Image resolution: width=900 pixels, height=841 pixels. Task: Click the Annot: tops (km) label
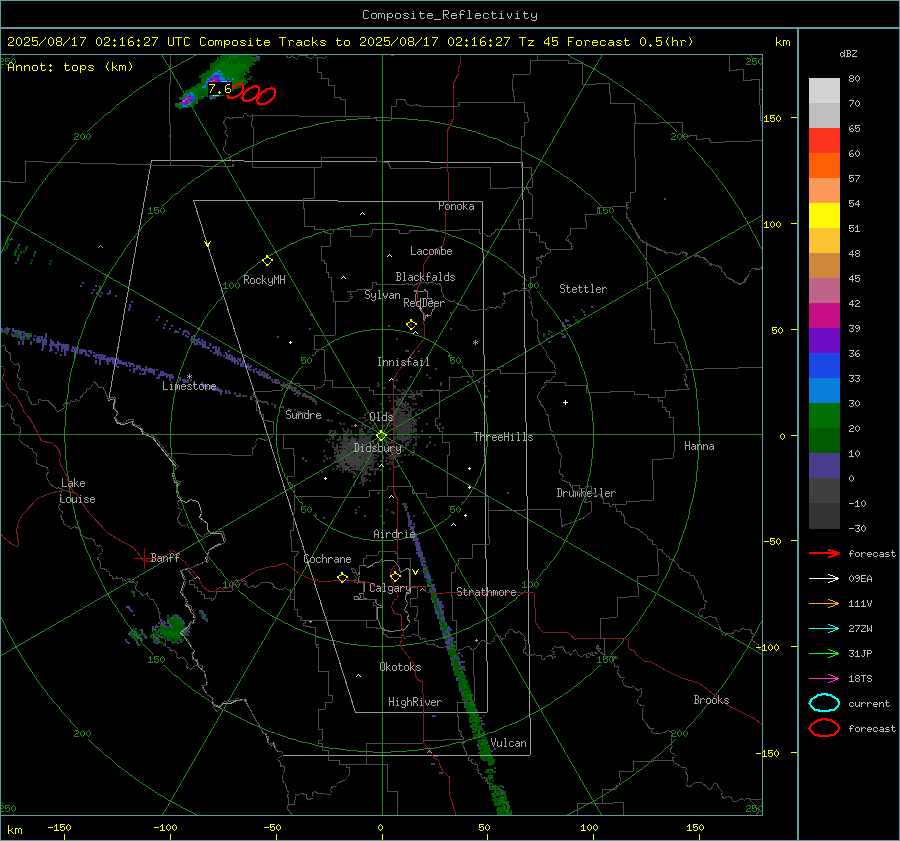pyautogui.click(x=70, y=67)
